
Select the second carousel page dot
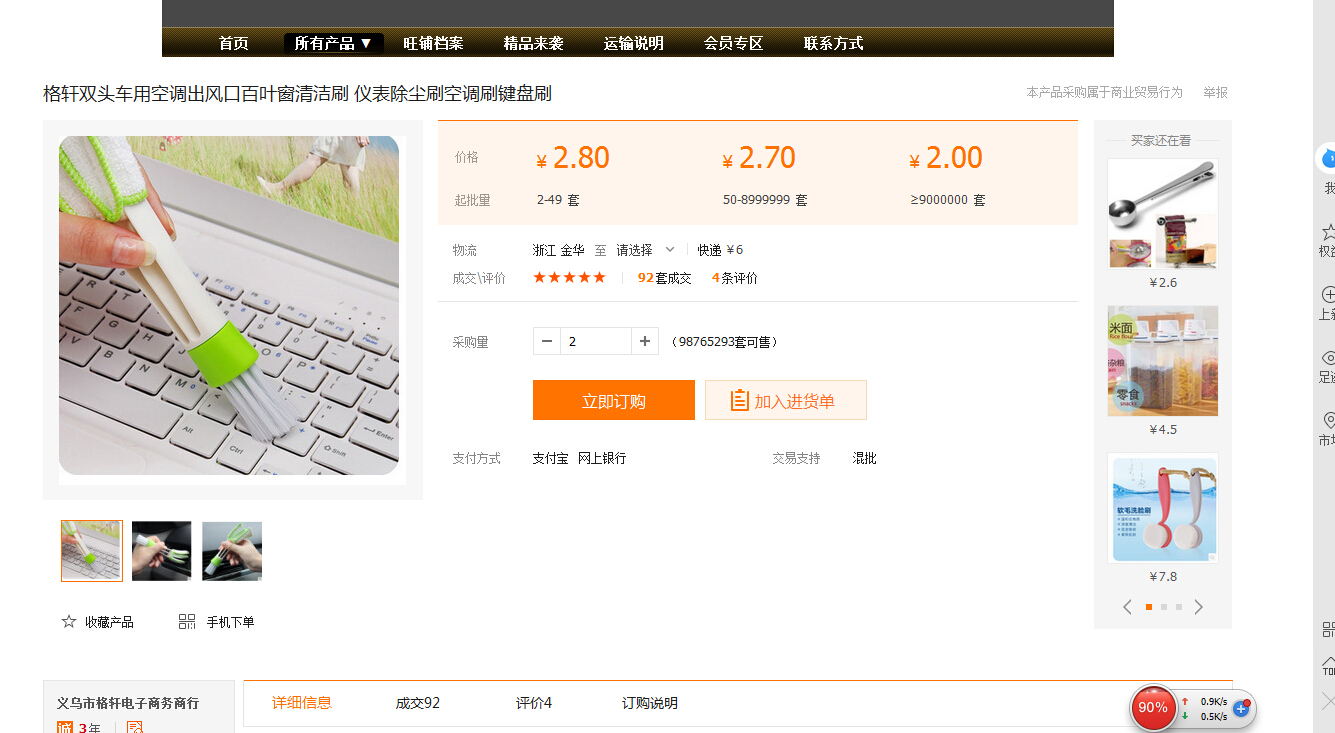(1164, 607)
